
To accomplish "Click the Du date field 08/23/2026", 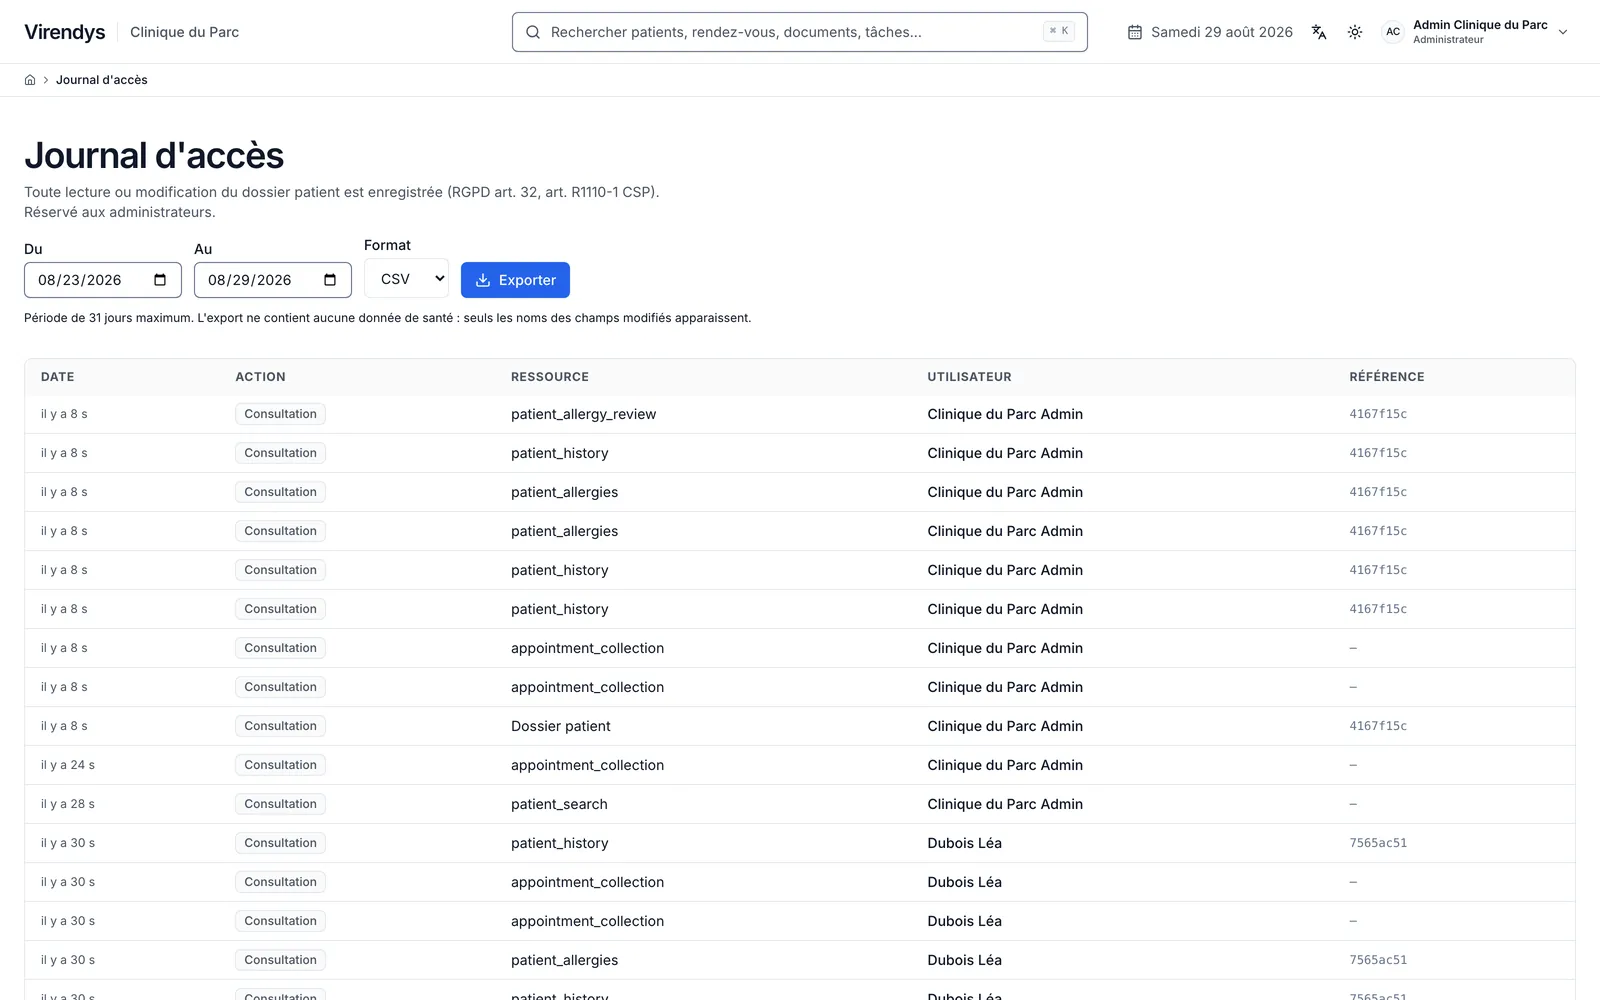I will point(103,280).
